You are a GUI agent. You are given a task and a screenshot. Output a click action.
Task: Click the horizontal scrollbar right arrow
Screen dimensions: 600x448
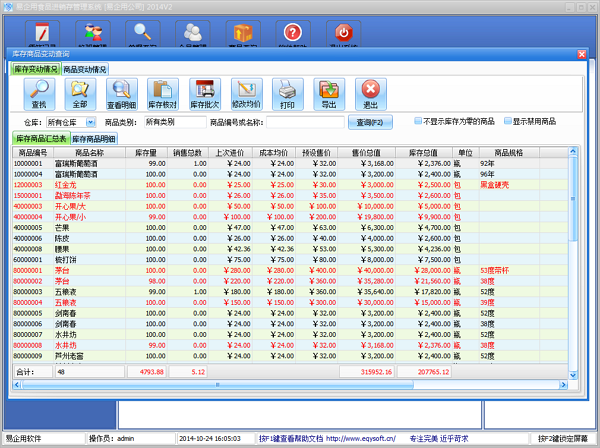563,384
